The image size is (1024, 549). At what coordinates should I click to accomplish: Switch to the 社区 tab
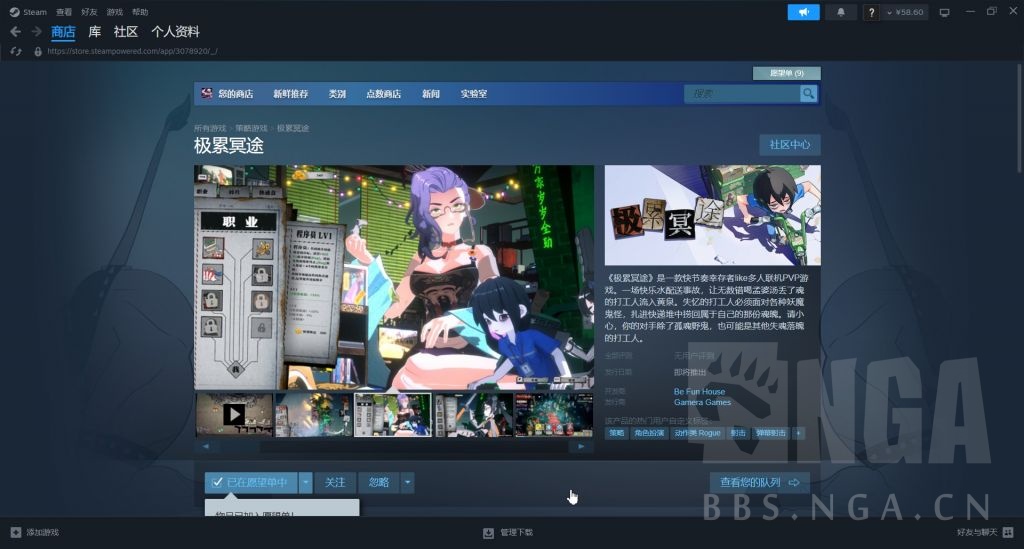[125, 31]
